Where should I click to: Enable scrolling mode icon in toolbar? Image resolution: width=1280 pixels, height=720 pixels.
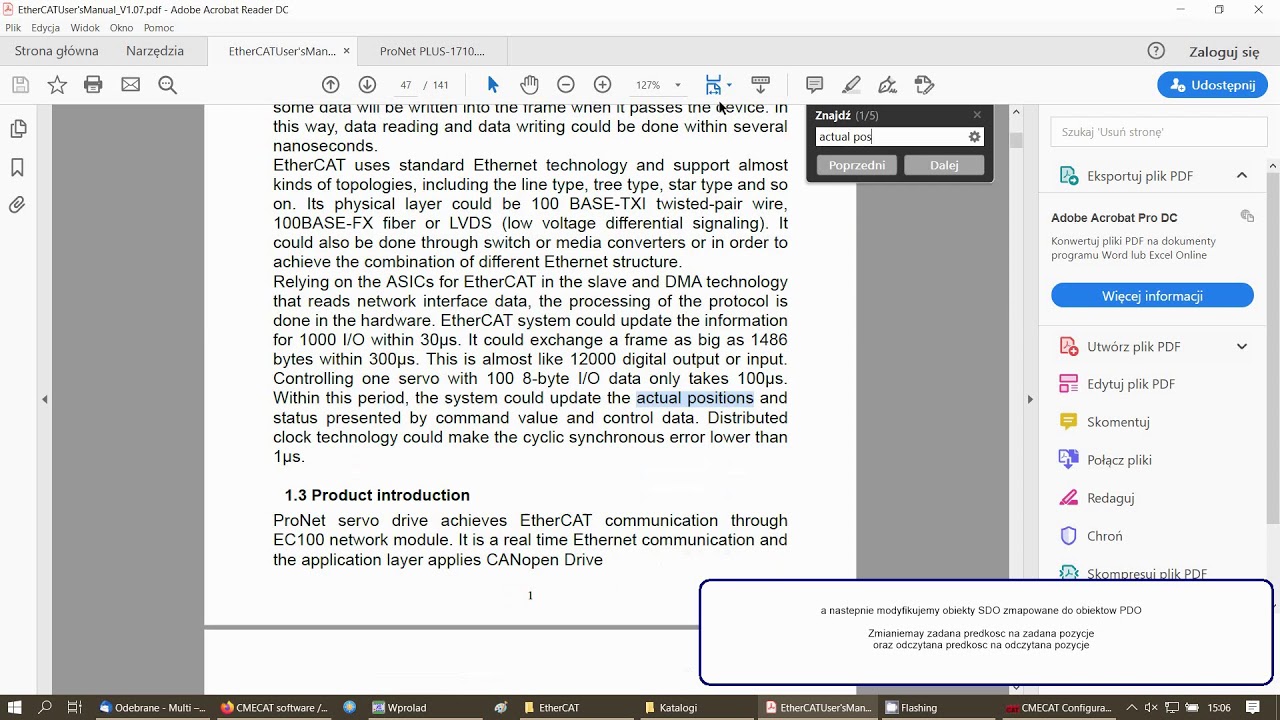click(760, 85)
